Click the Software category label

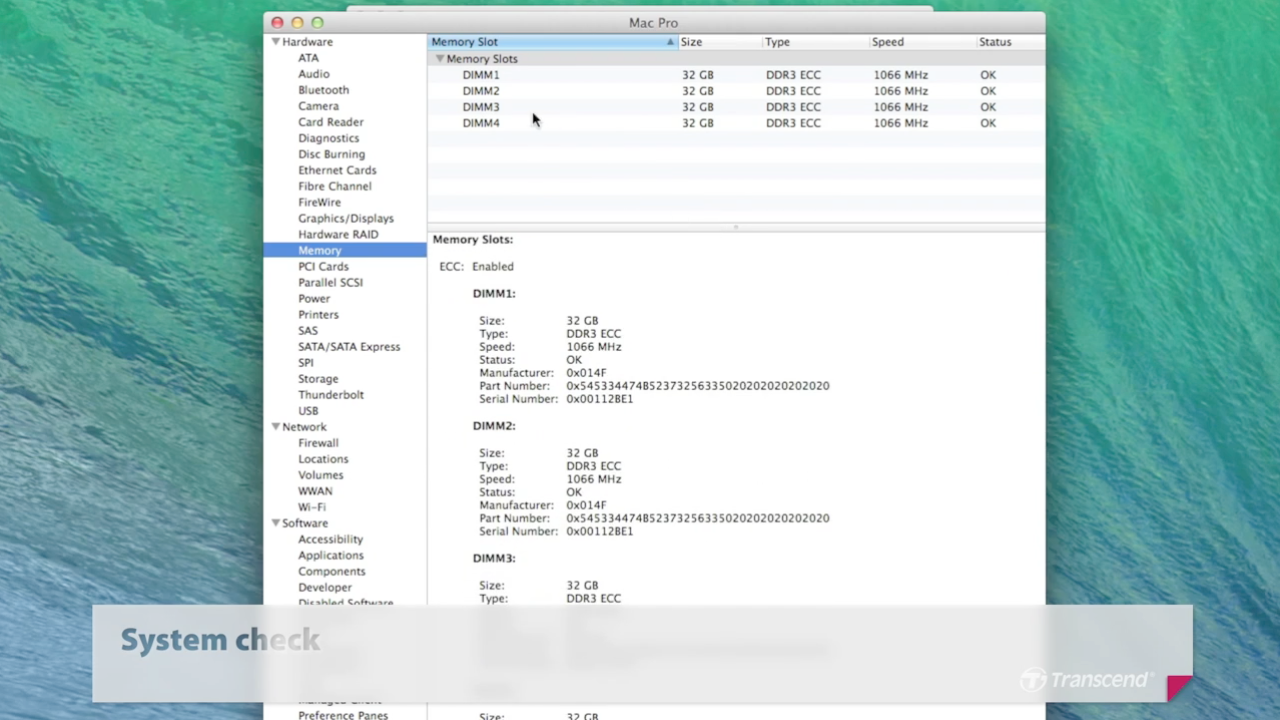pyautogui.click(x=304, y=523)
